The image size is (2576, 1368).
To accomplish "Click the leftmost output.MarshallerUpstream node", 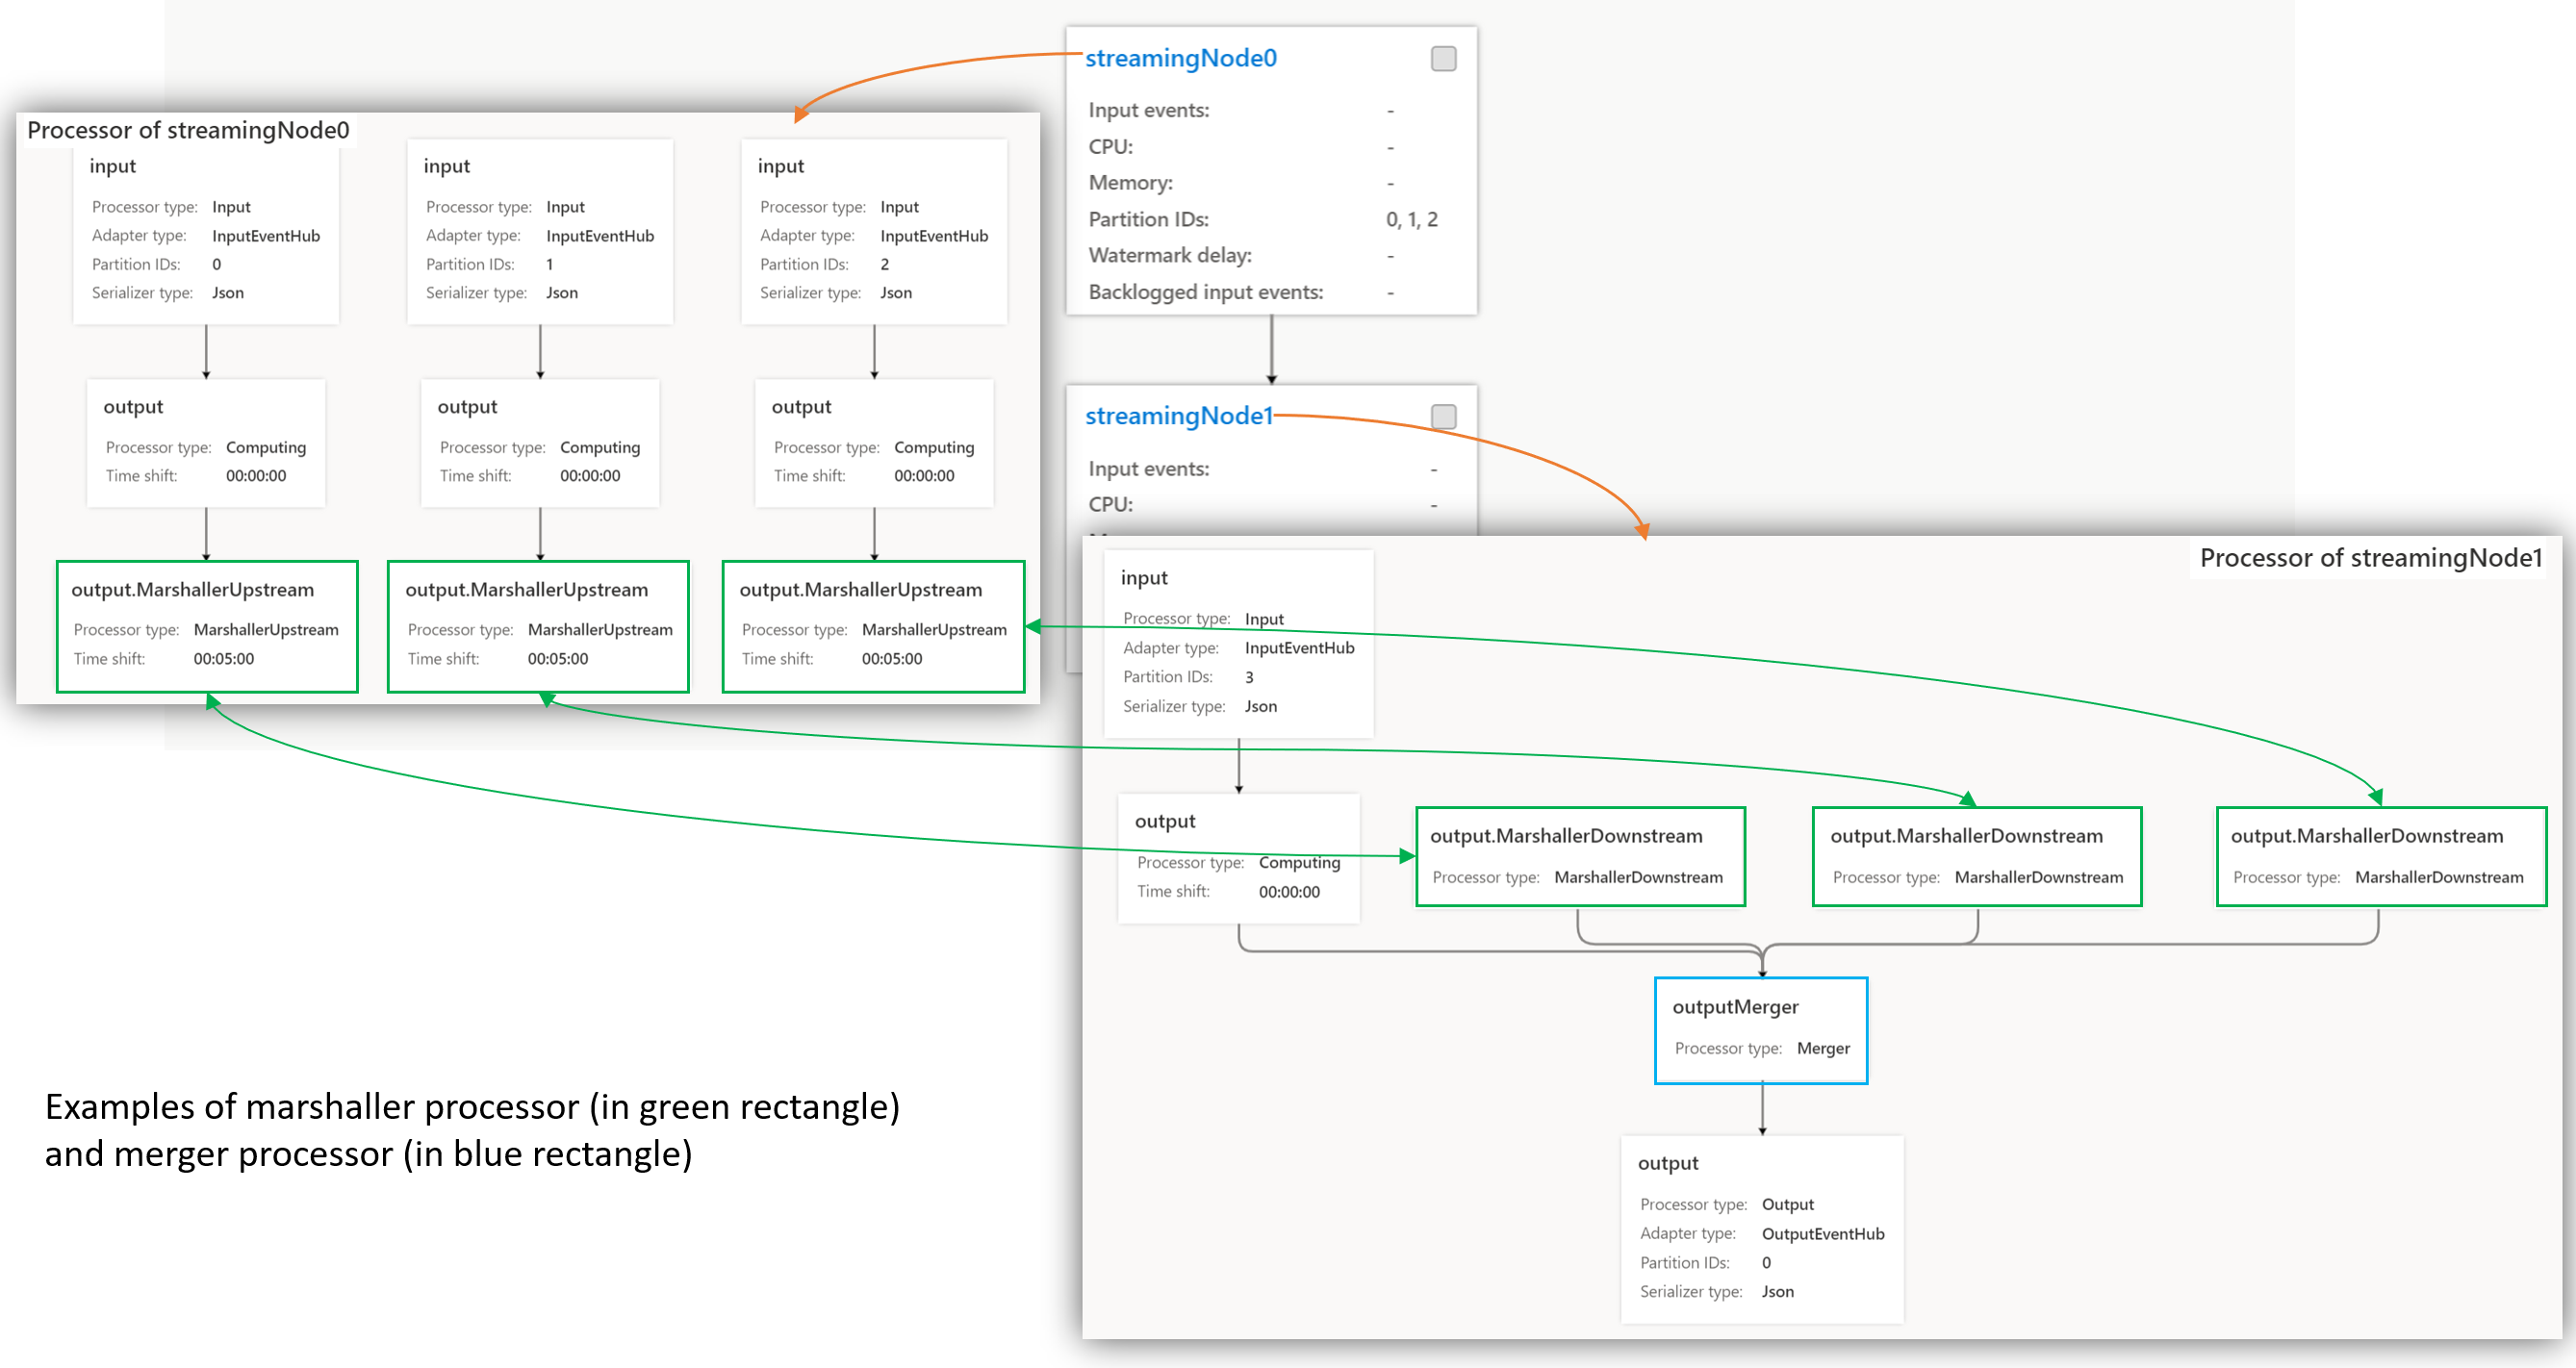I will (207, 626).
